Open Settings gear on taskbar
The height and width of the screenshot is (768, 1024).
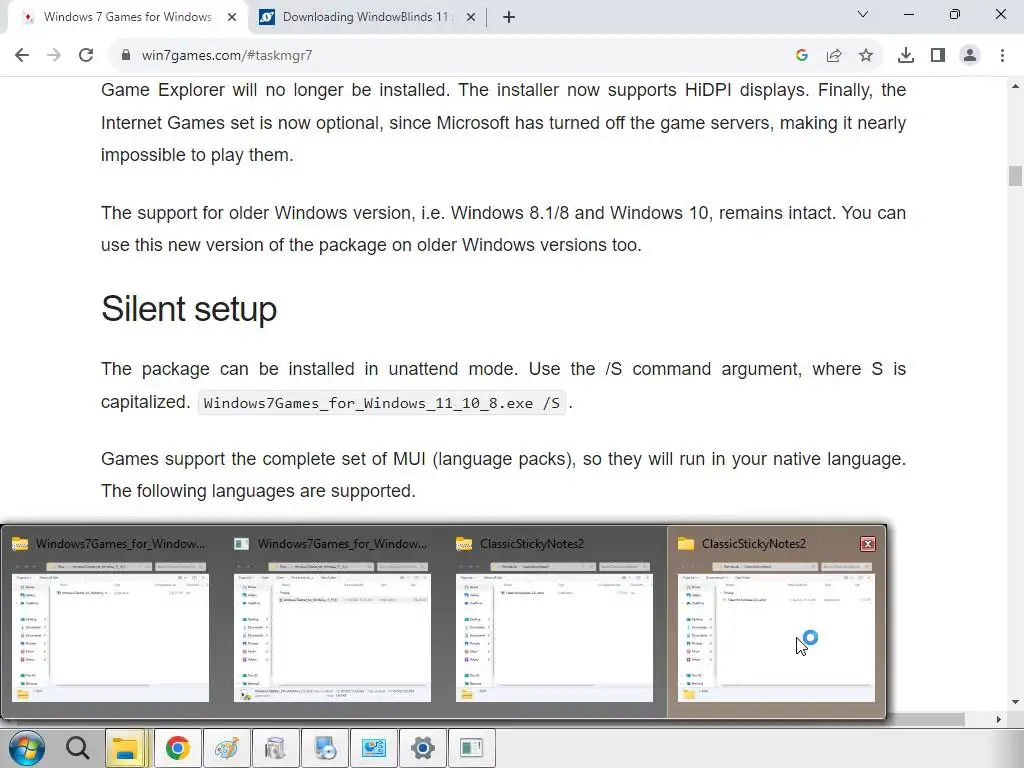click(x=423, y=748)
